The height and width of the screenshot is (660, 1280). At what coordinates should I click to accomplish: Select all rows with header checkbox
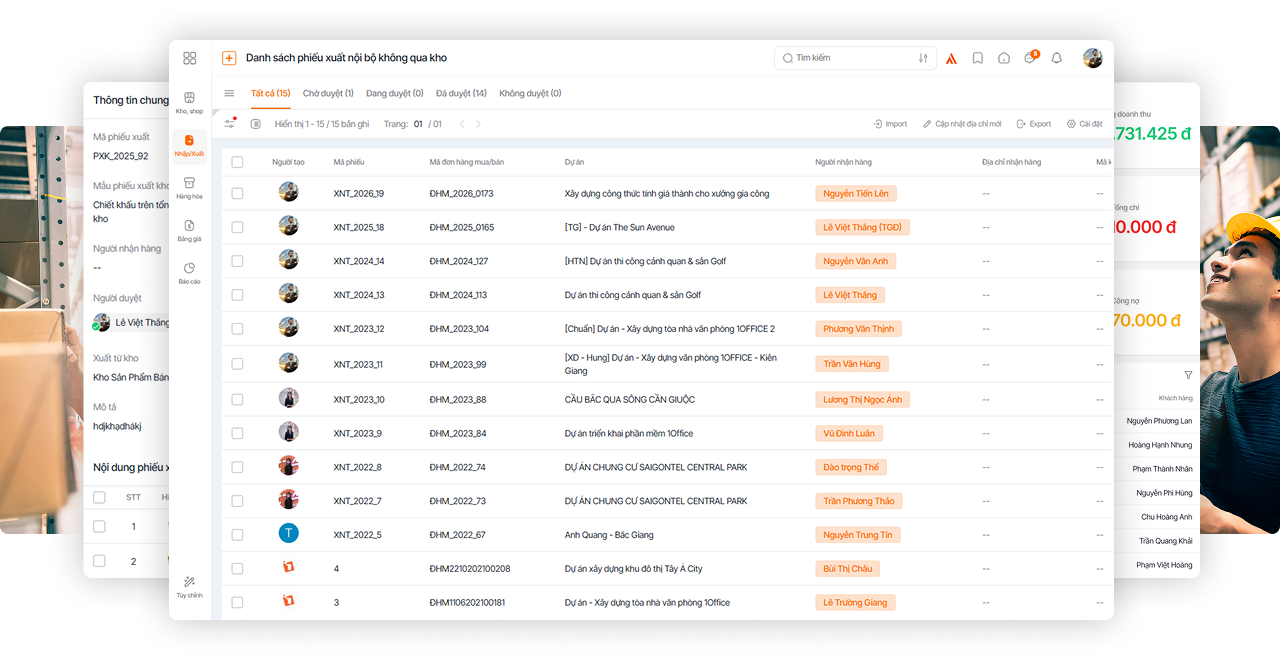point(237,162)
